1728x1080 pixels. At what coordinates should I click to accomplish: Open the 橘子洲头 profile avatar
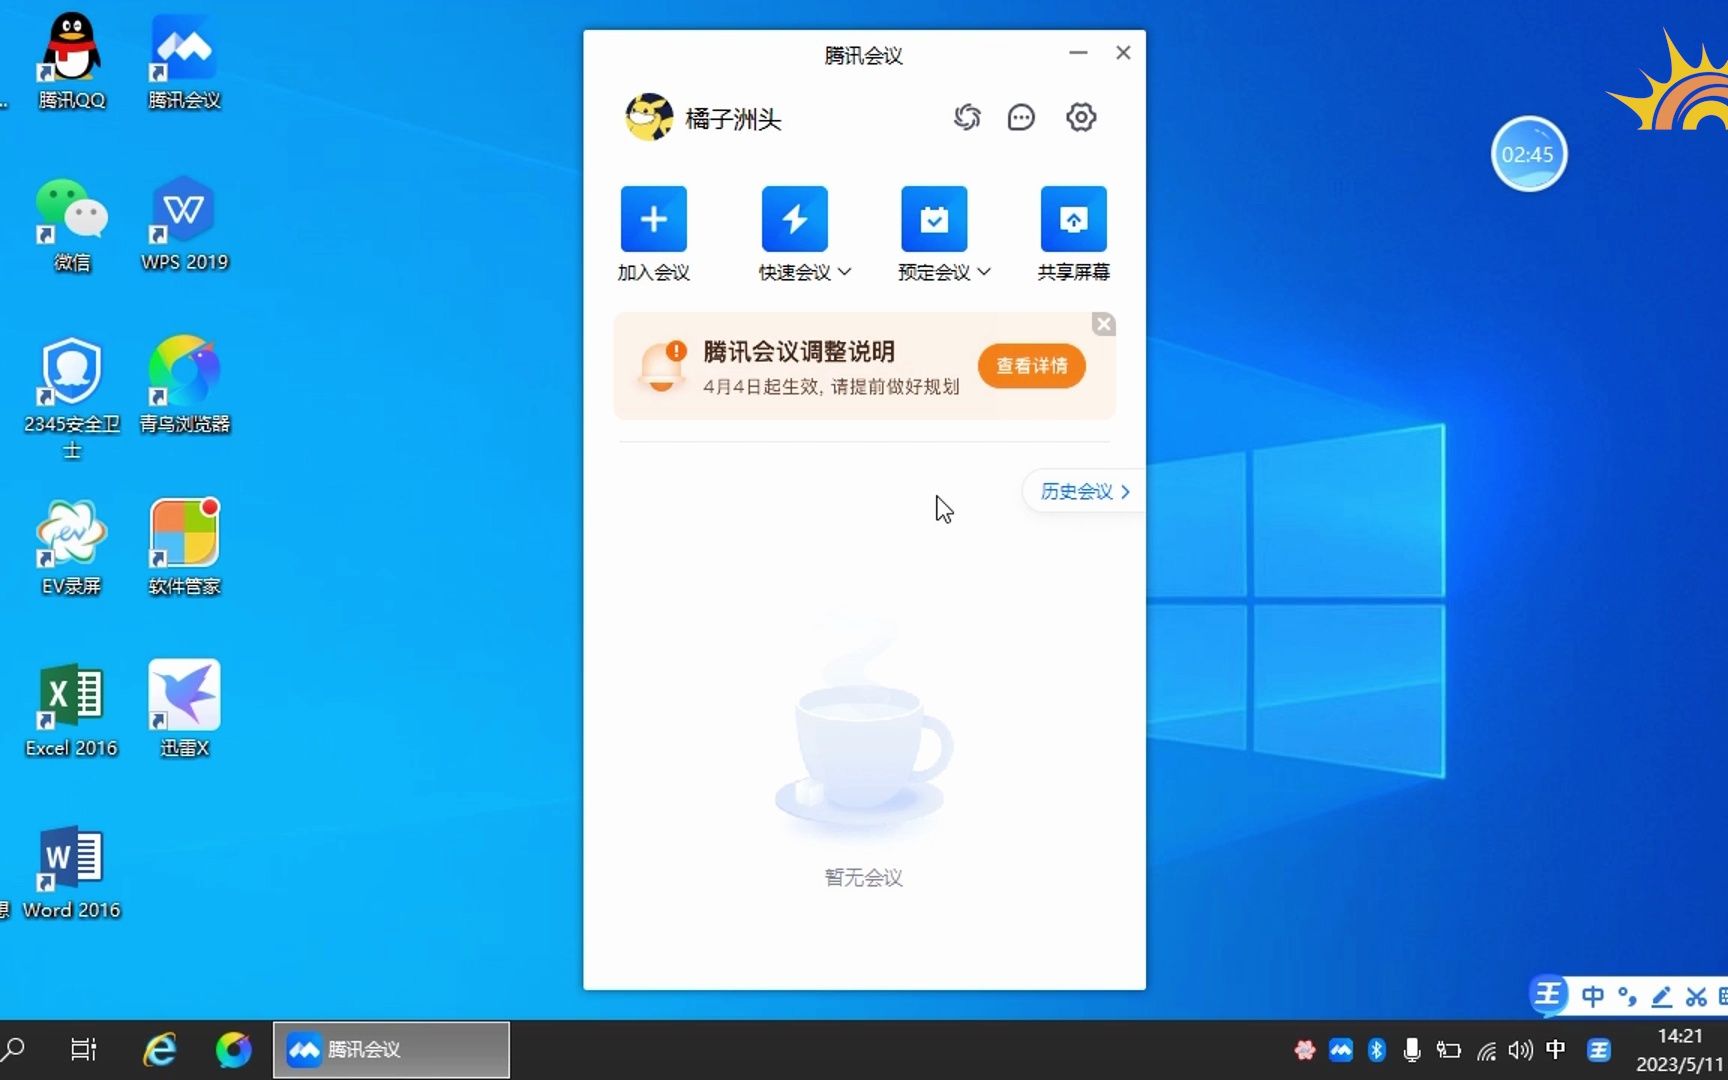(x=649, y=118)
